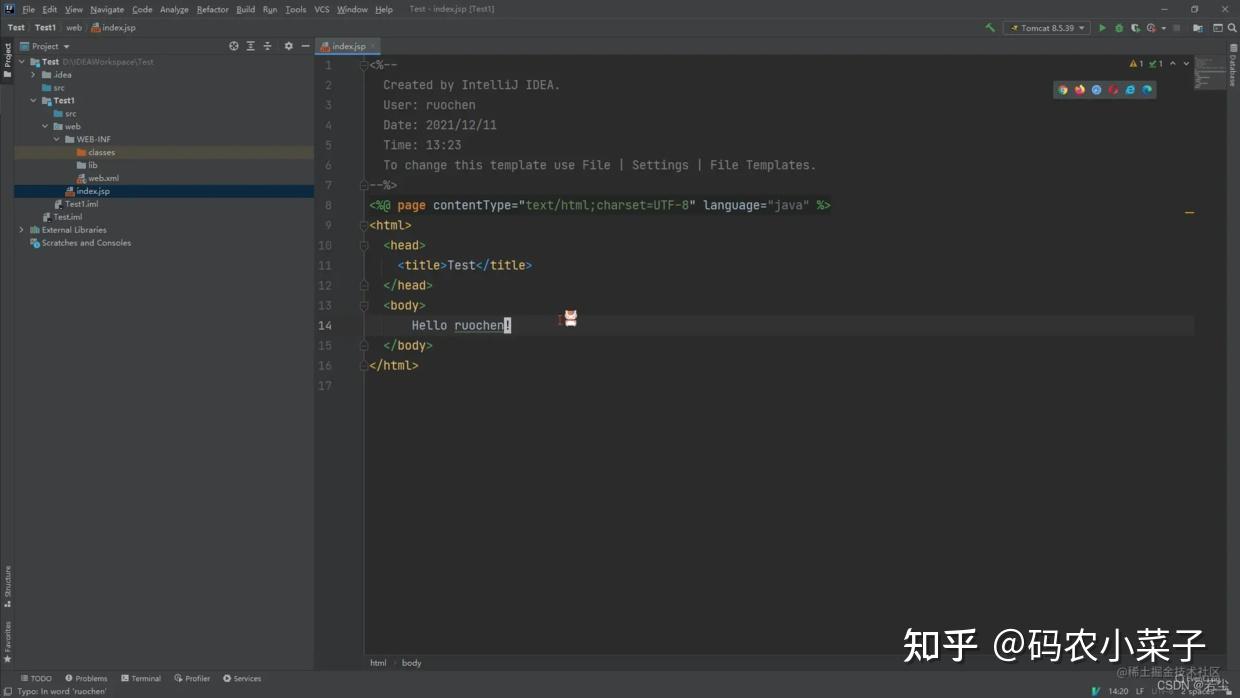Build the project with the hammer icon
The width and height of the screenshot is (1240, 698).
pos(990,27)
